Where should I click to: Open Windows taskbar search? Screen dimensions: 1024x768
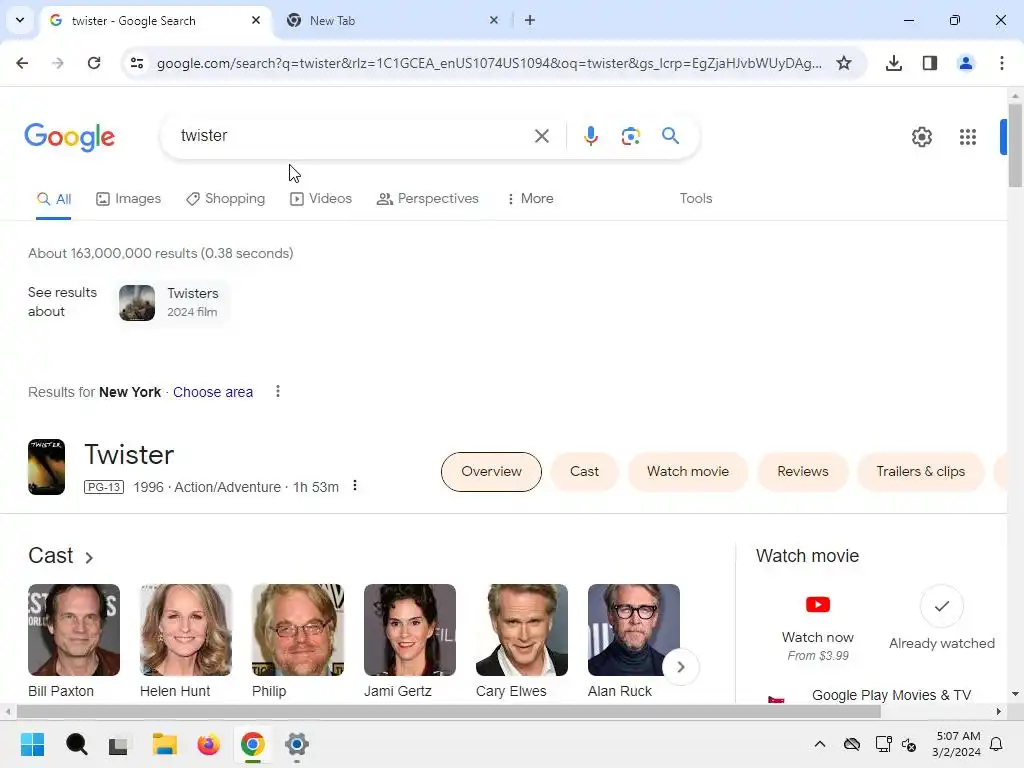tap(76, 744)
